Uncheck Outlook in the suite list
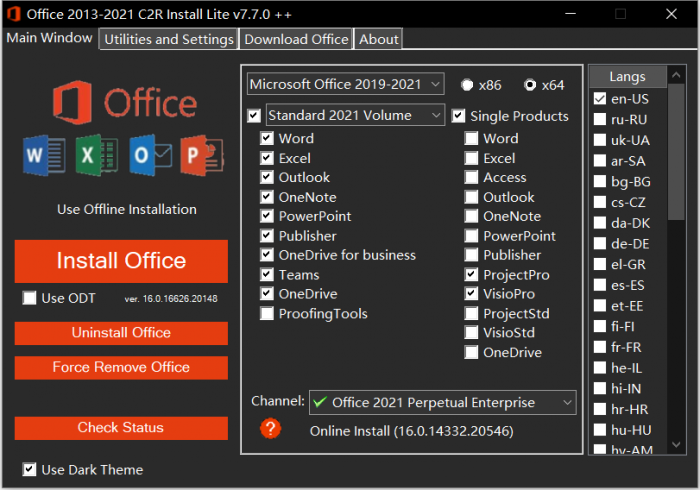 tap(267, 177)
